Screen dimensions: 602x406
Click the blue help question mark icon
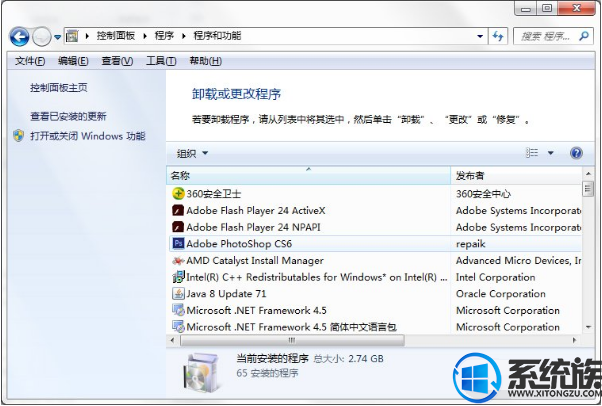pyautogui.click(x=576, y=153)
